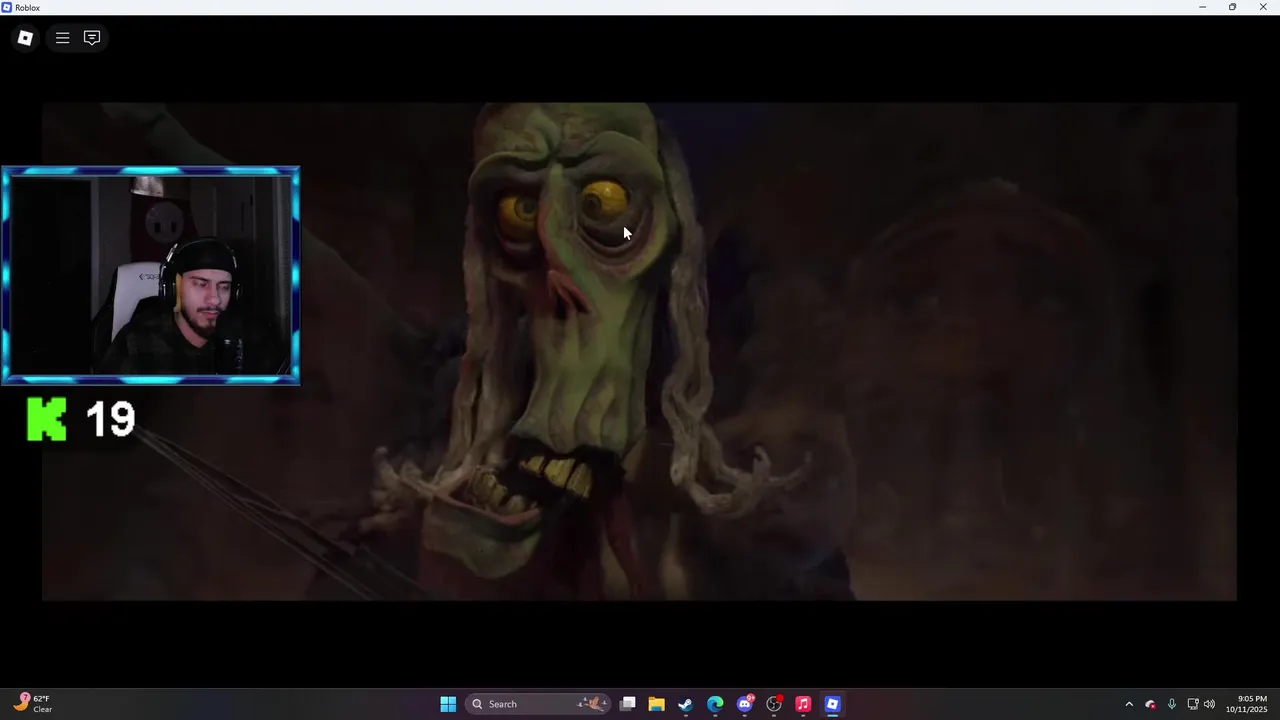Open the volume speaker tray icon
The image size is (1280, 720).
point(1209,704)
